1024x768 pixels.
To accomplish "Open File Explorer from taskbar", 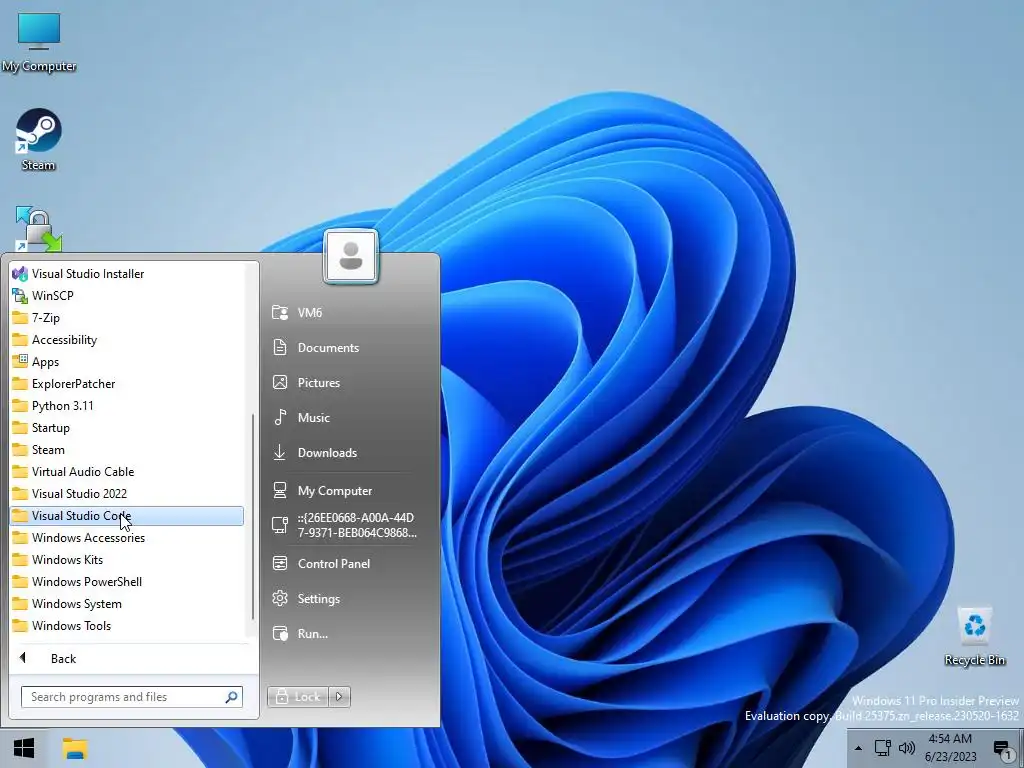I will [x=75, y=748].
